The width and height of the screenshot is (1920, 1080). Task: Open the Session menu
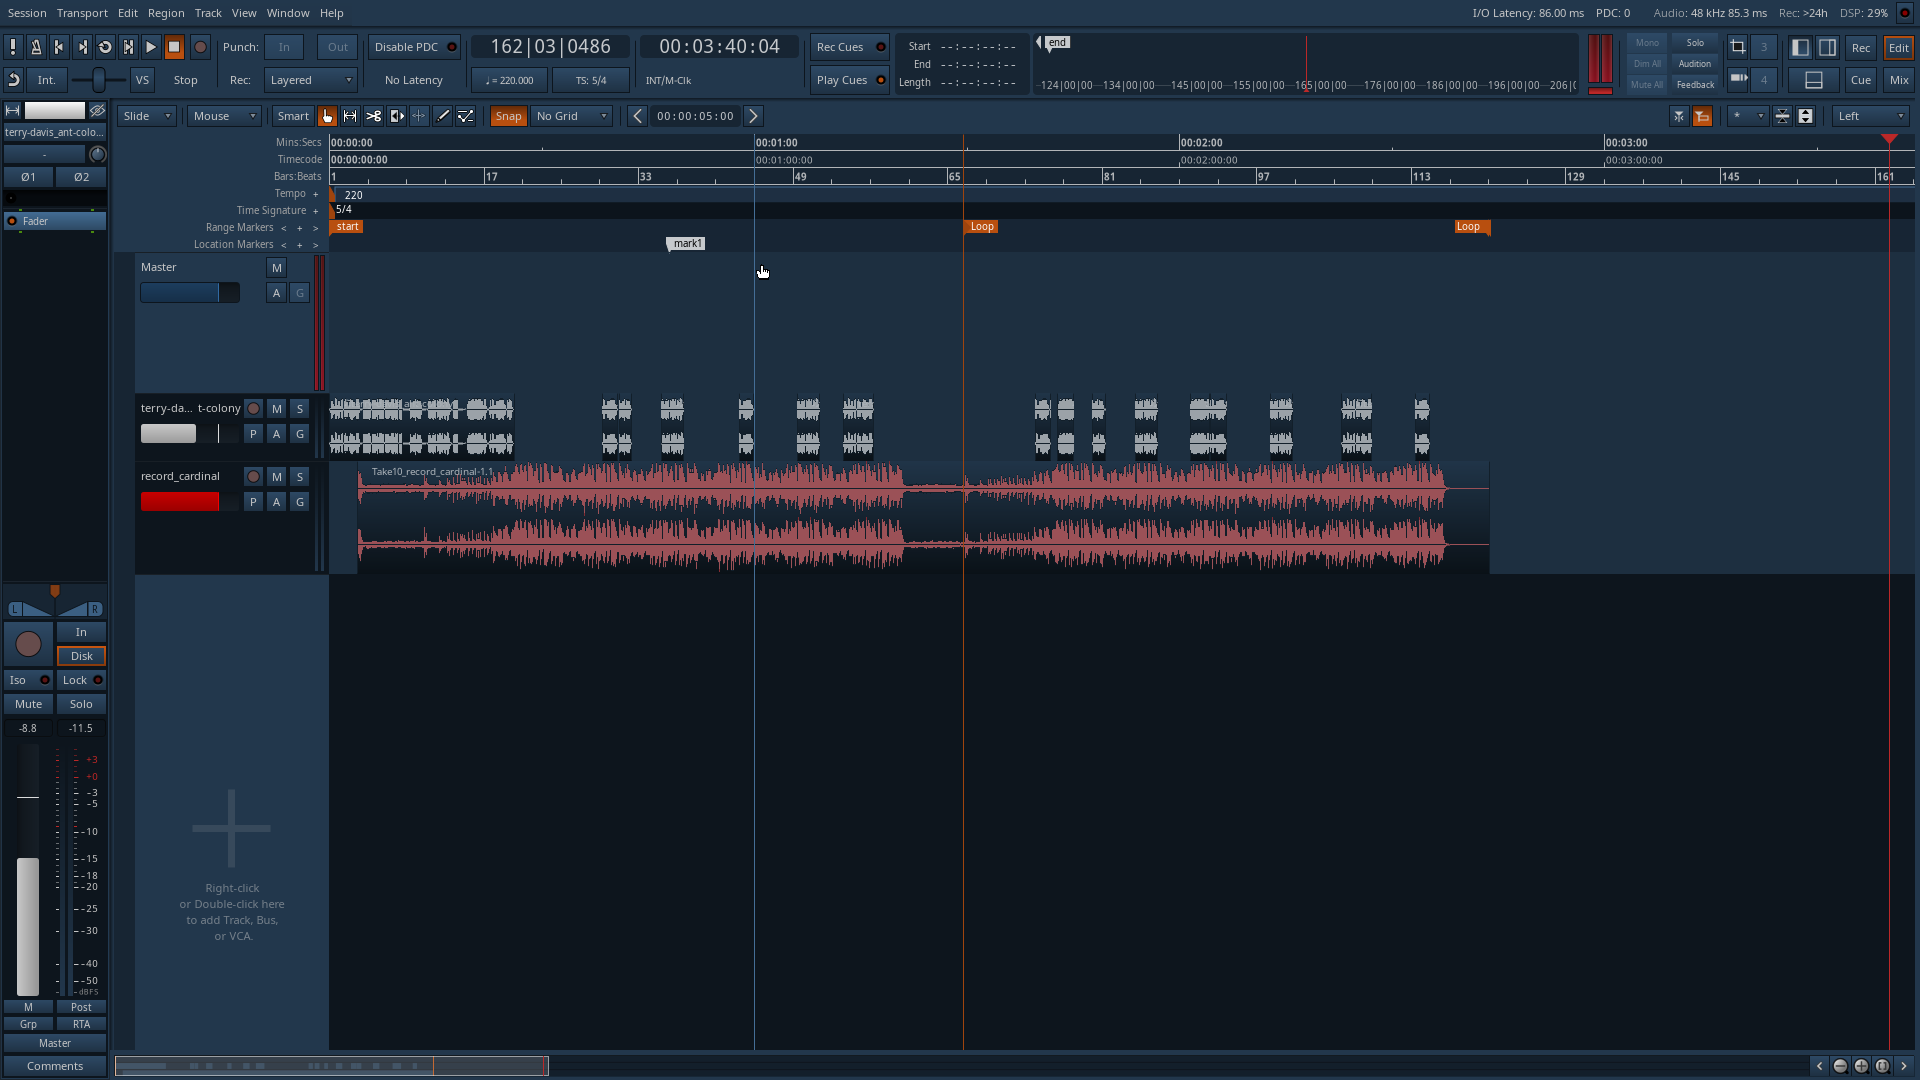coord(27,13)
